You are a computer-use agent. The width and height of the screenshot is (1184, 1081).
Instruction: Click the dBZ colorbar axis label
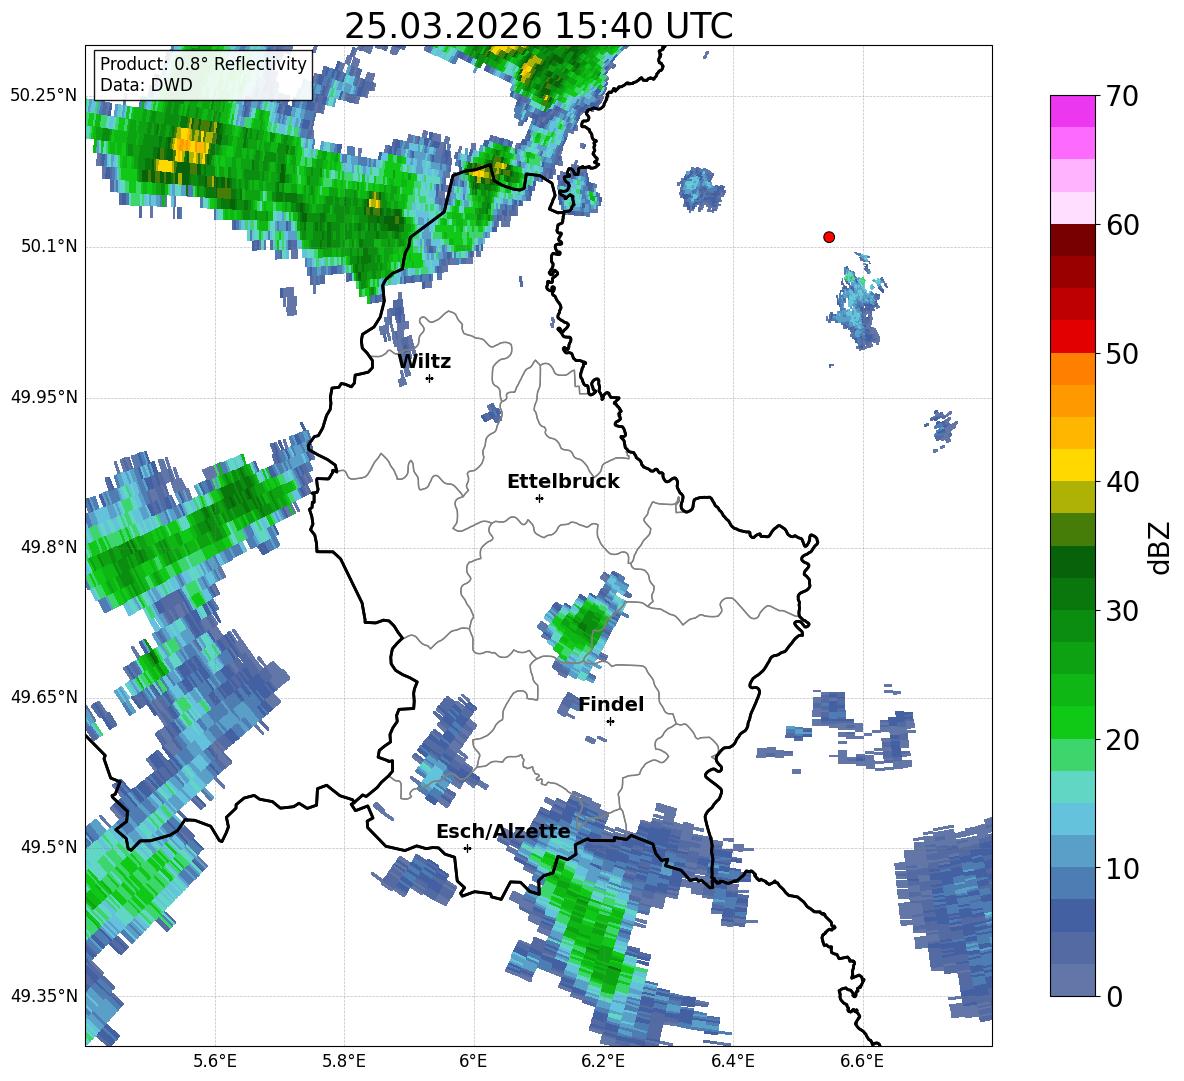(1161, 547)
